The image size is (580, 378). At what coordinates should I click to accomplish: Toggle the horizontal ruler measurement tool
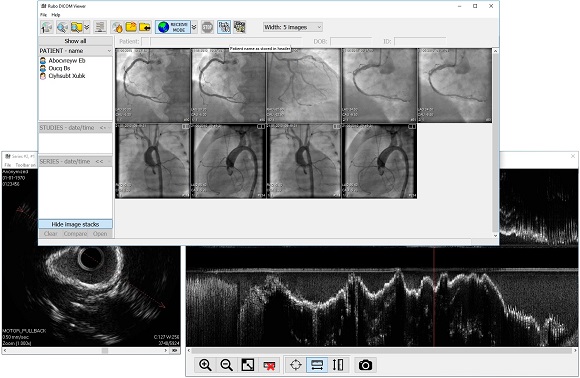[x=317, y=365]
